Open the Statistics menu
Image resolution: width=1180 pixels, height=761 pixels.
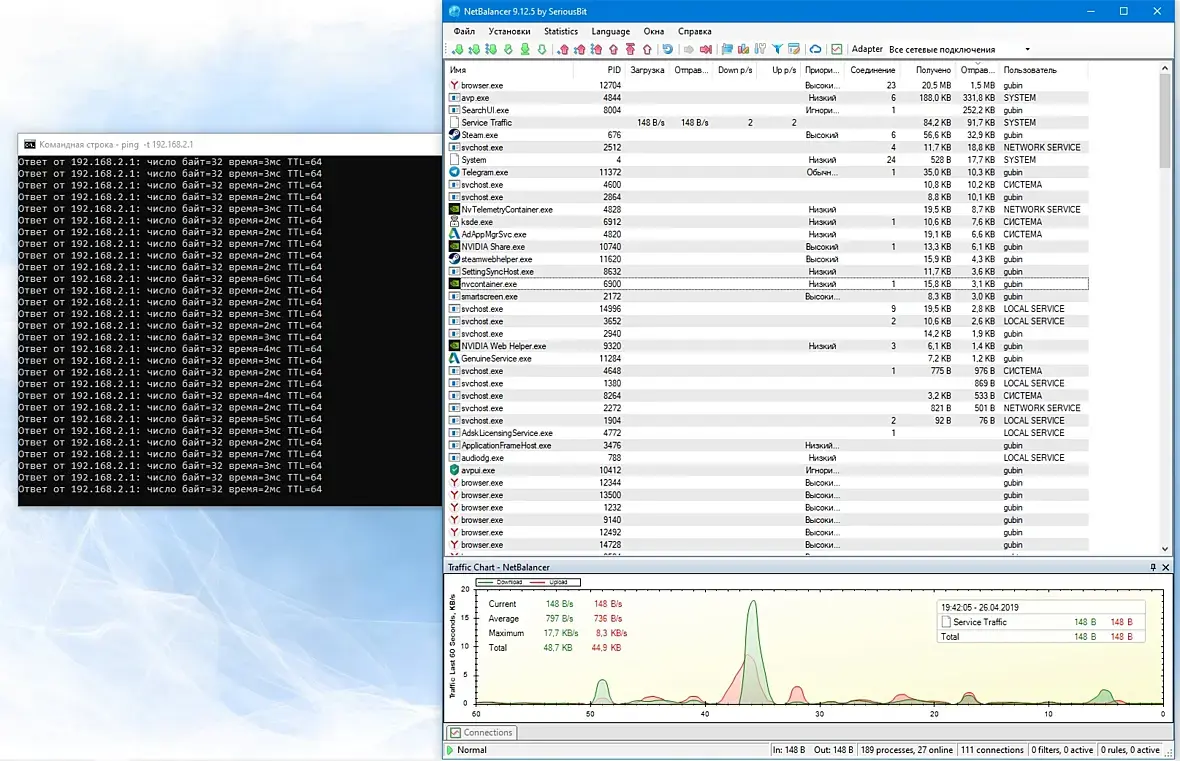click(561, 32)
